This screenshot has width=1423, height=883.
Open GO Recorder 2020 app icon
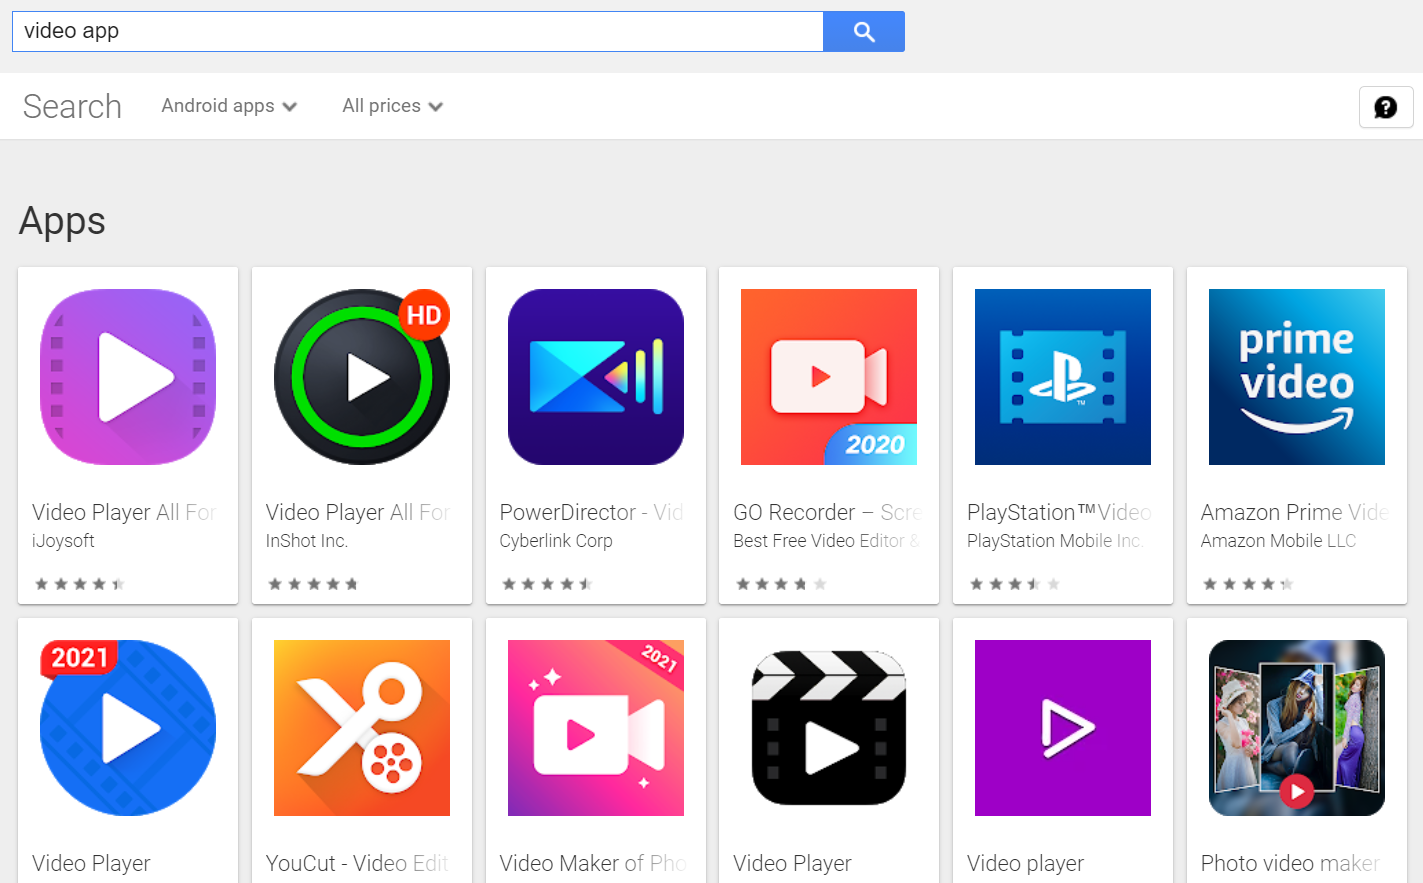click(x=829, y=377)
